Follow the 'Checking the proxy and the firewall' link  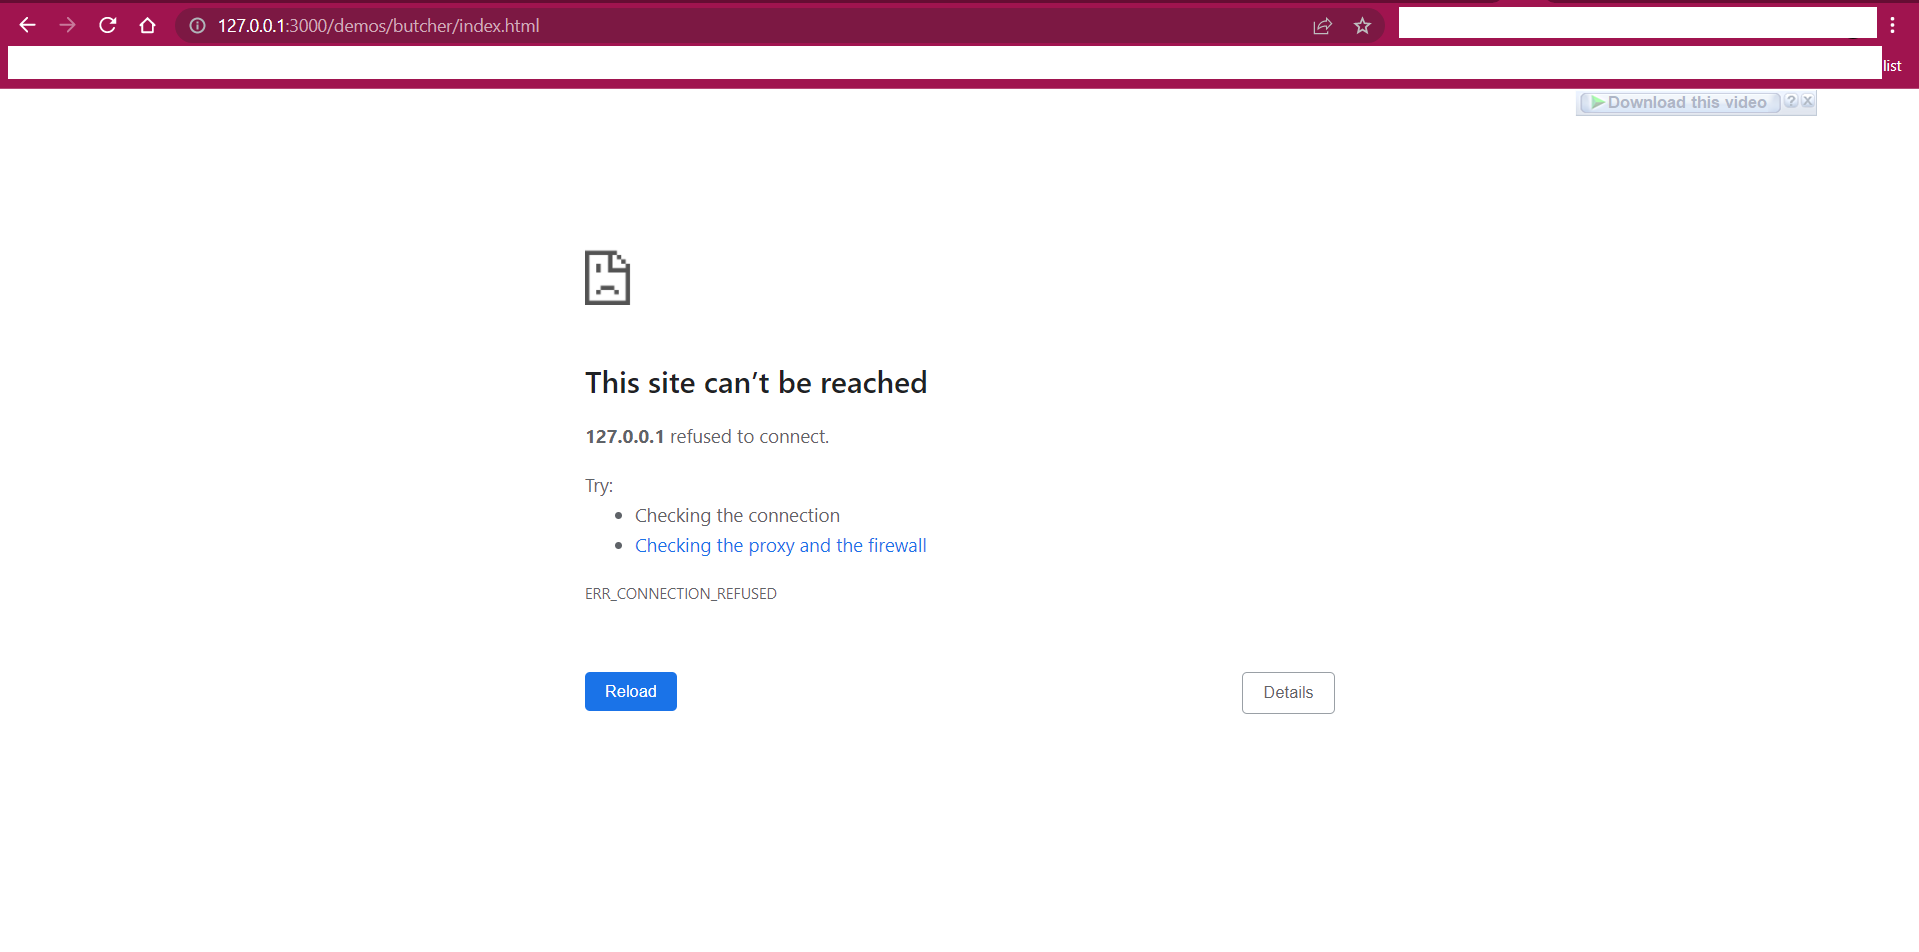pyautogui.click(x=780, y=545)
